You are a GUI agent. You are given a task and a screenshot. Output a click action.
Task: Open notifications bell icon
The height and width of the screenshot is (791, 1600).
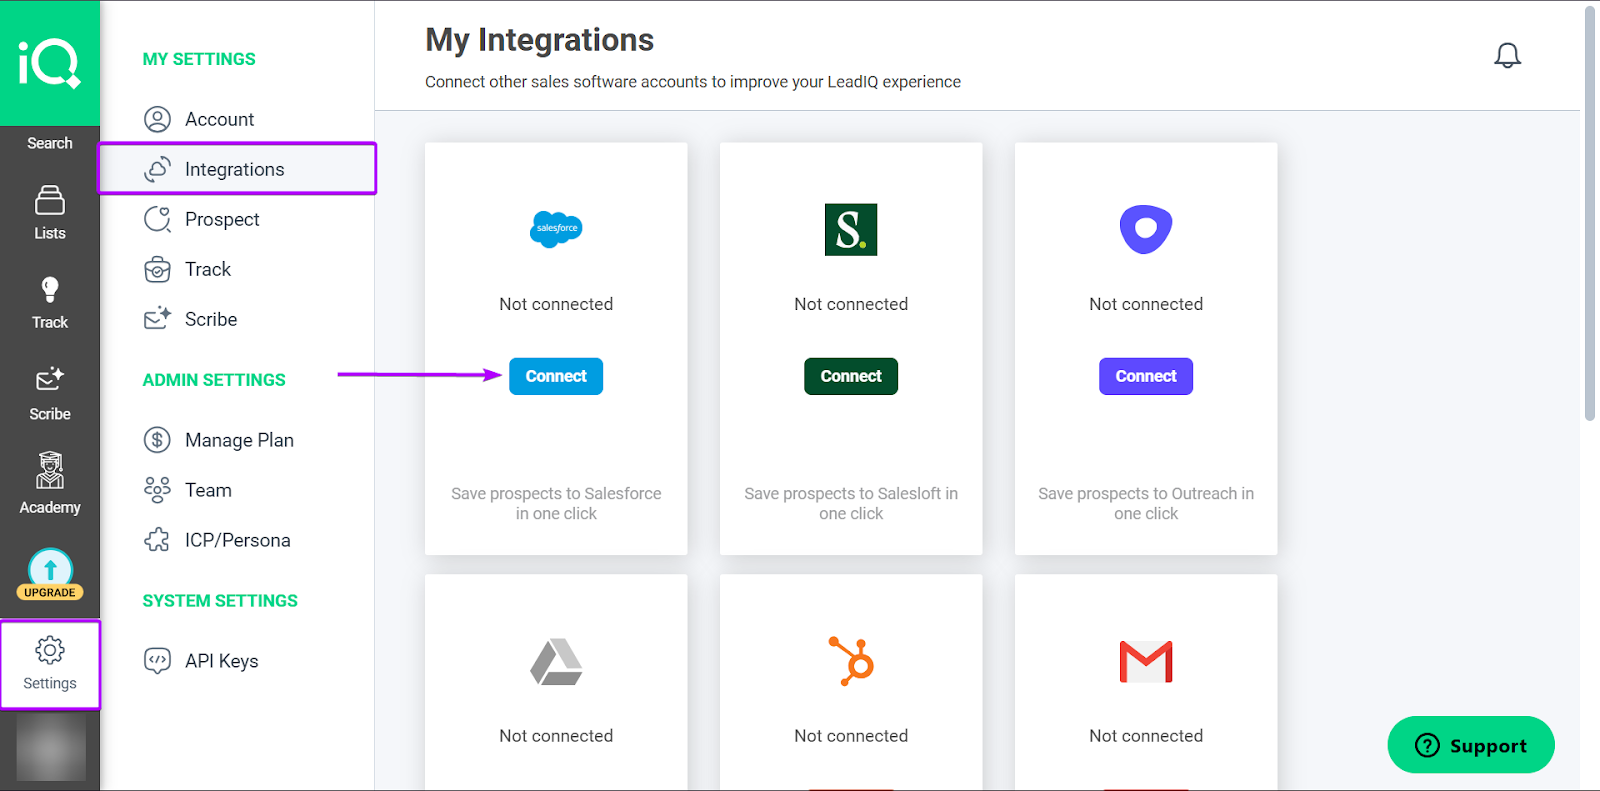click(x=1507, y=55)
